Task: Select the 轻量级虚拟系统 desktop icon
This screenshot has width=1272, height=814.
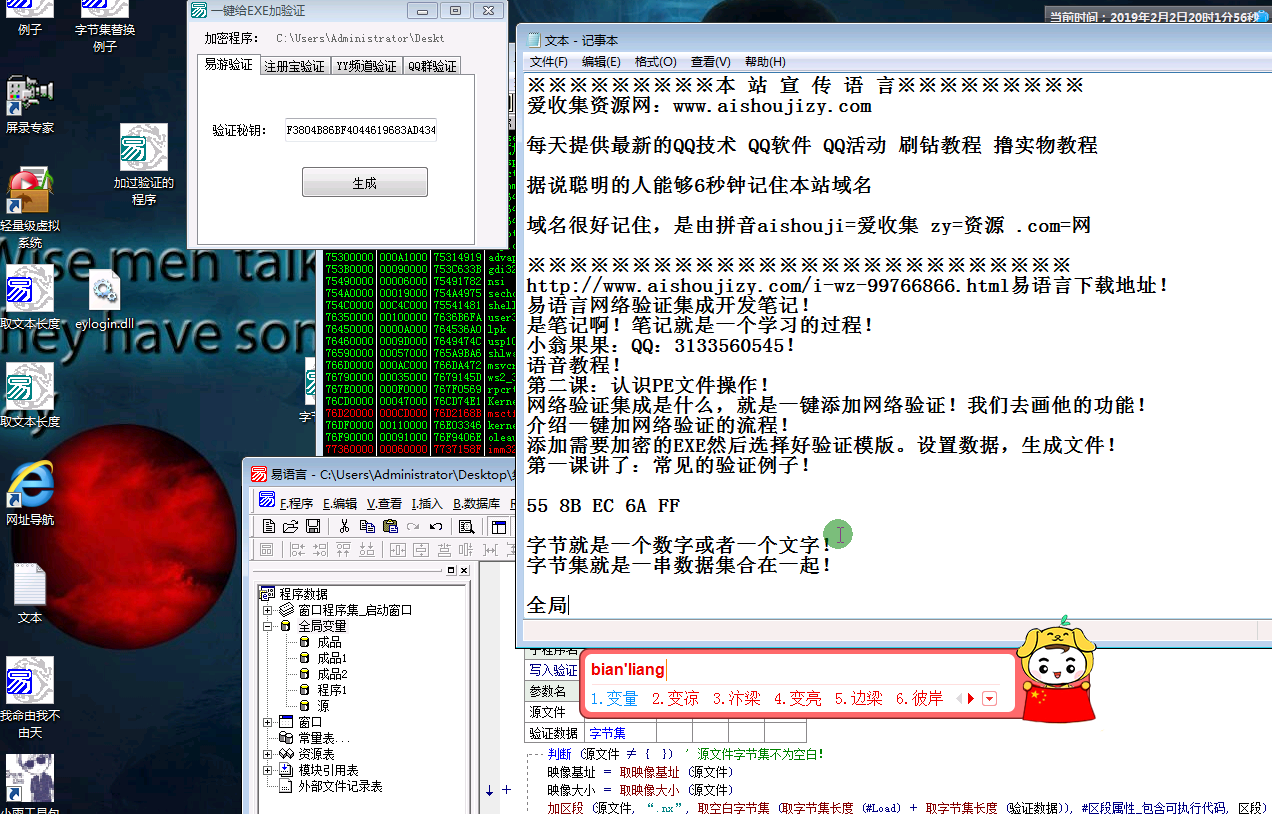Action: tap(30, 208)
